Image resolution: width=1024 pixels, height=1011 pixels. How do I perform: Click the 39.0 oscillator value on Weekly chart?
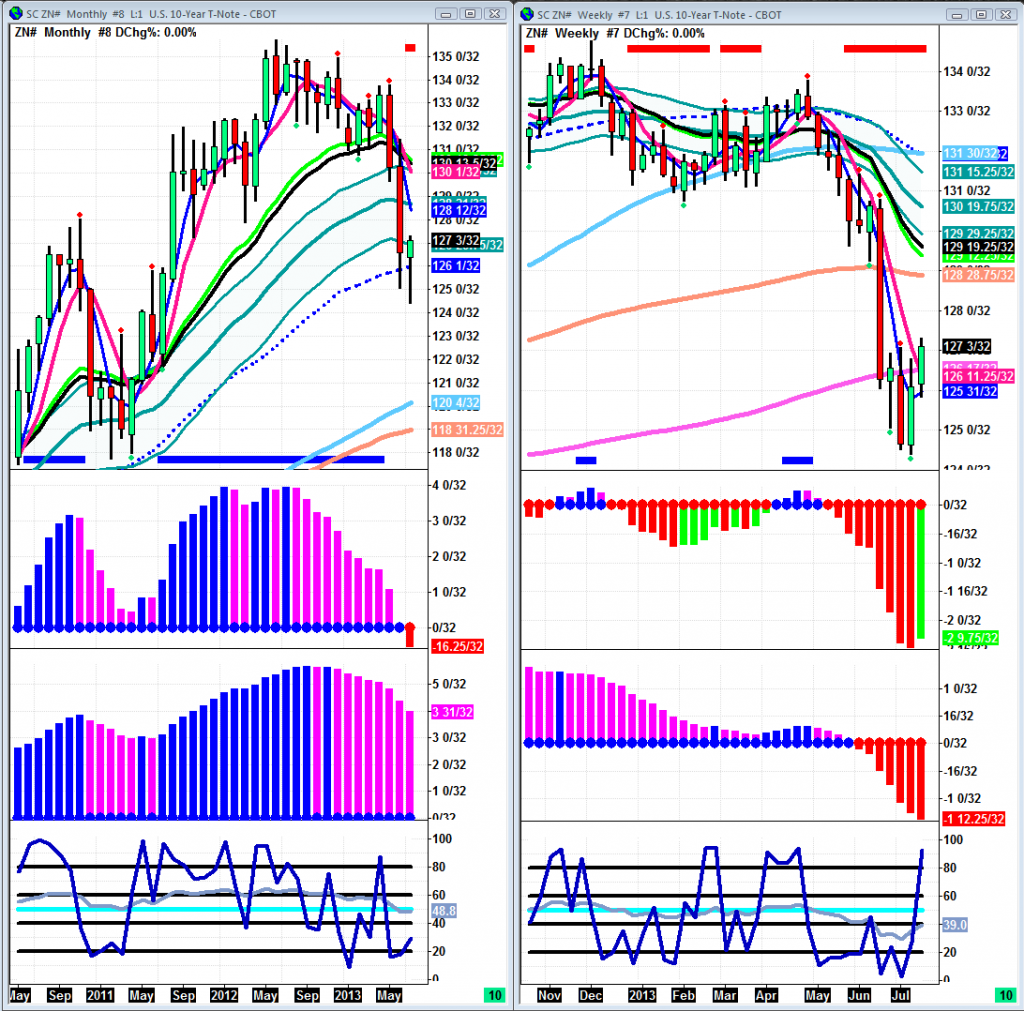(x=954, y=926)
